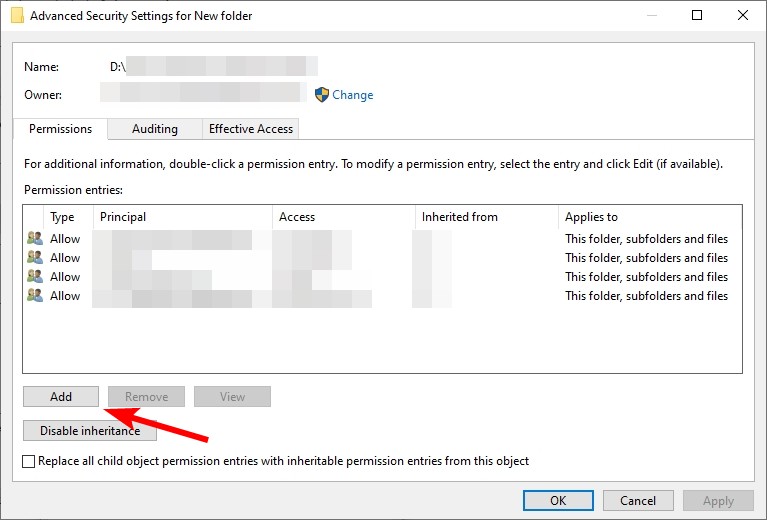Select the third permission entry's user group icon
The image size is (767, 520).
point(35,276)
